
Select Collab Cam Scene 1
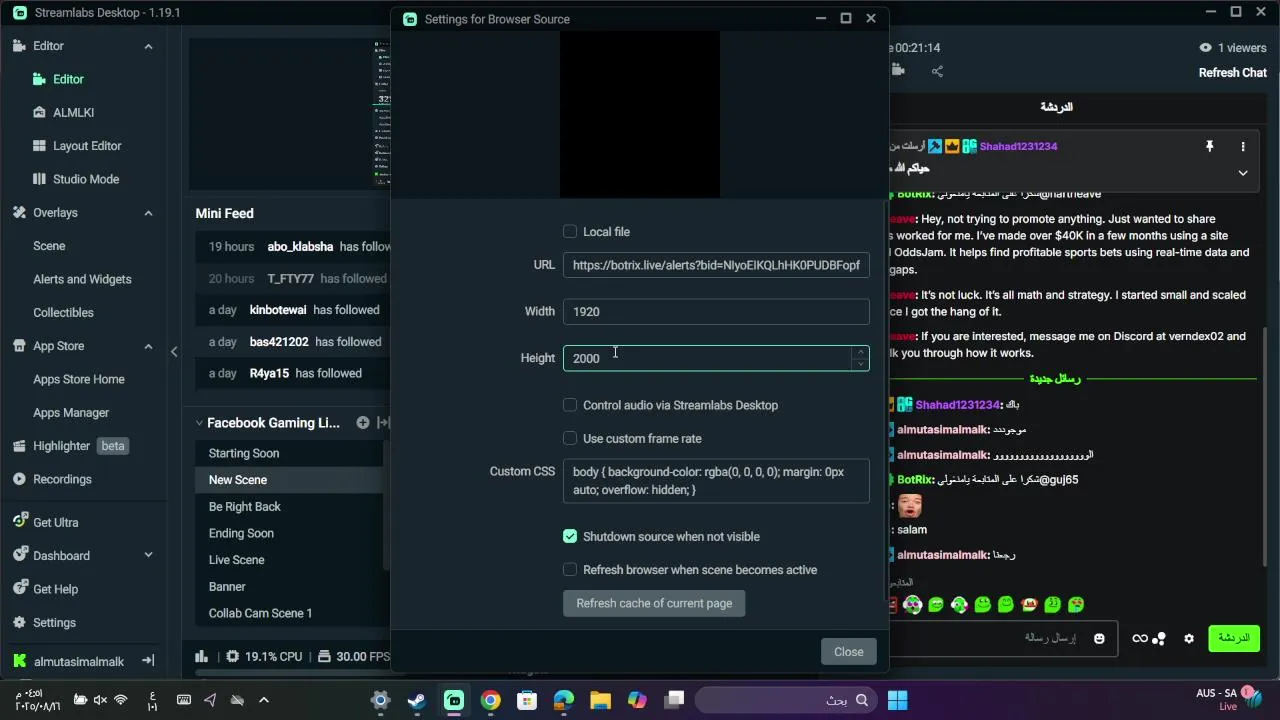pyautogui.click(x=260, y=614)
